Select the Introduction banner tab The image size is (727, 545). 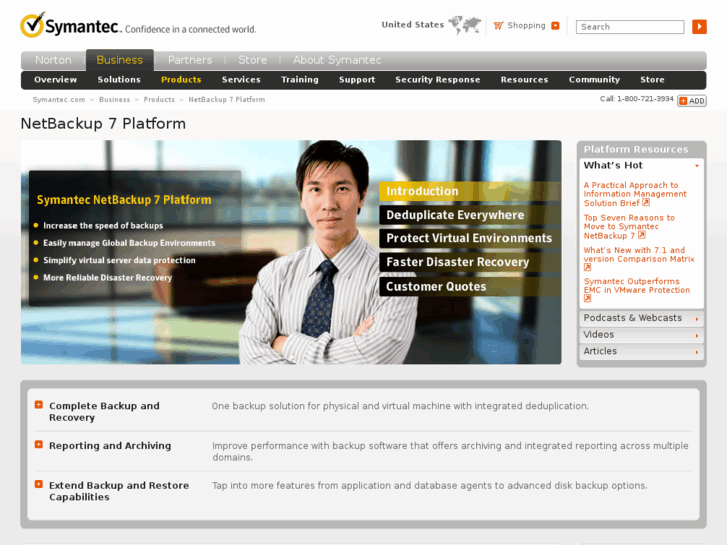[470, 191]
